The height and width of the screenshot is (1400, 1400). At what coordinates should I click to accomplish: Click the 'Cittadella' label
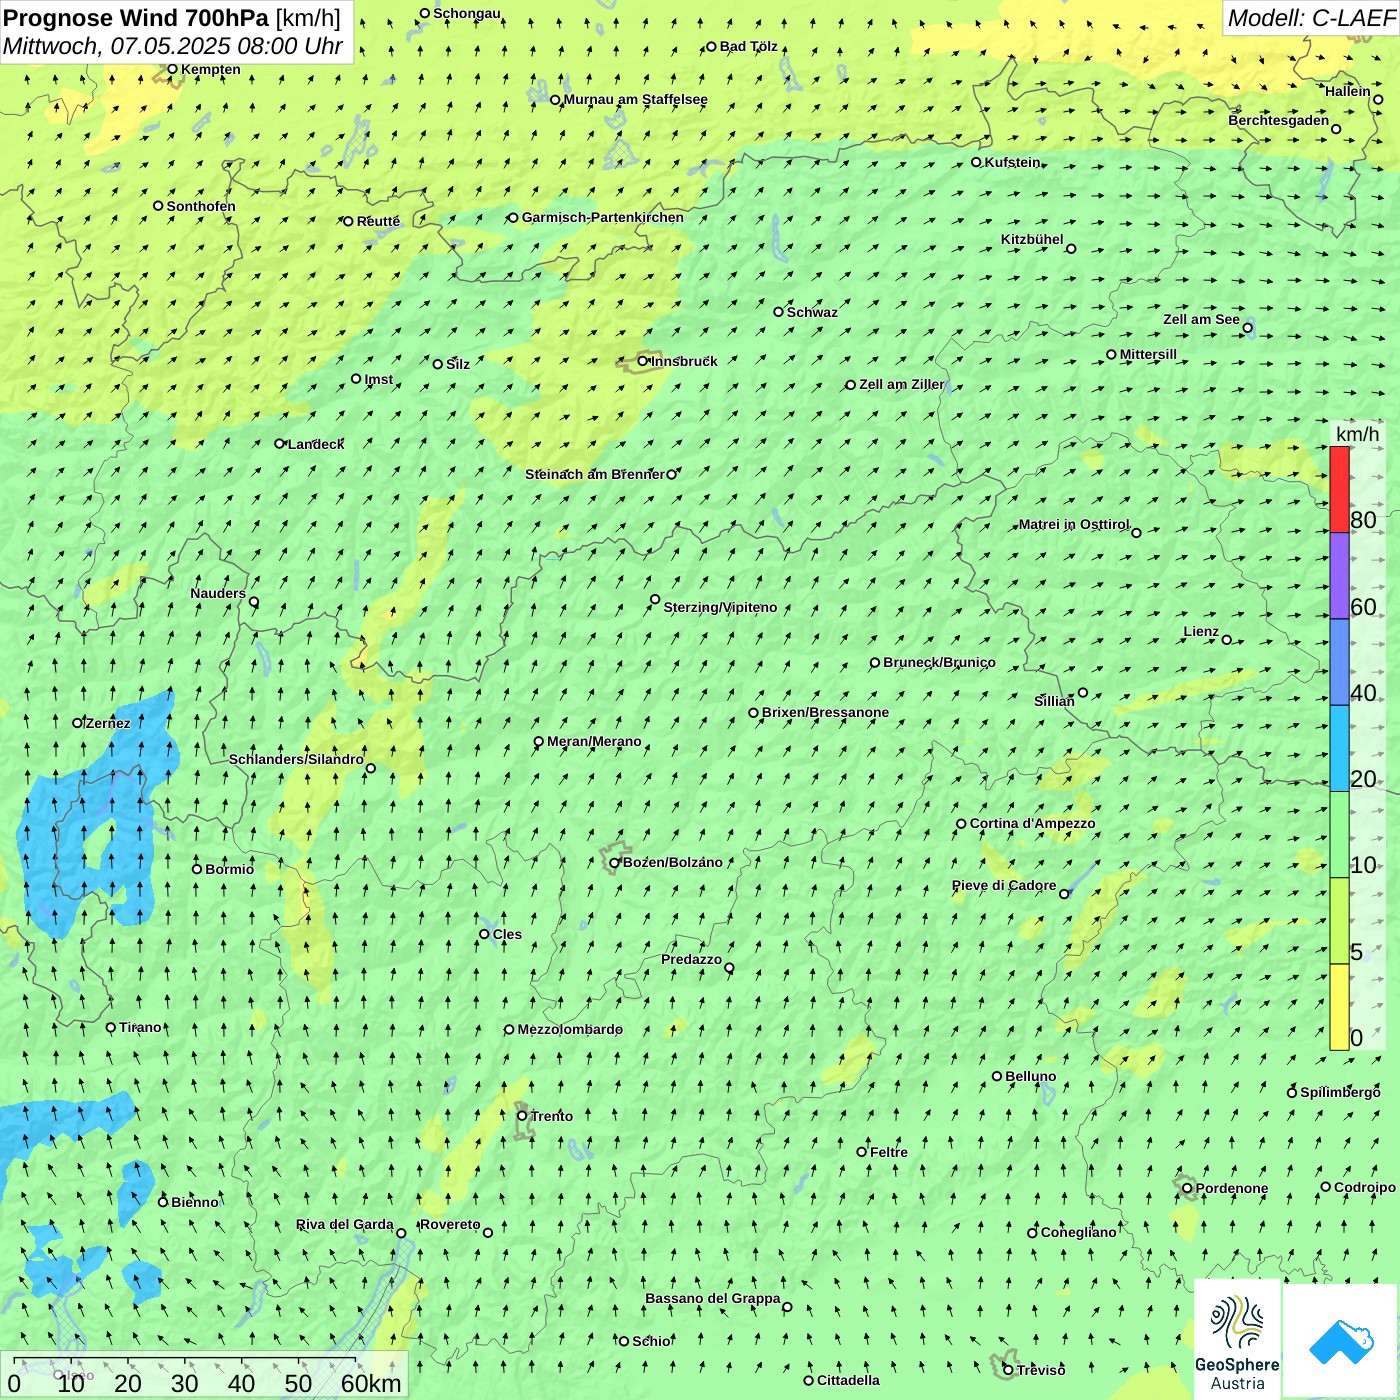tap(848, 1380)
